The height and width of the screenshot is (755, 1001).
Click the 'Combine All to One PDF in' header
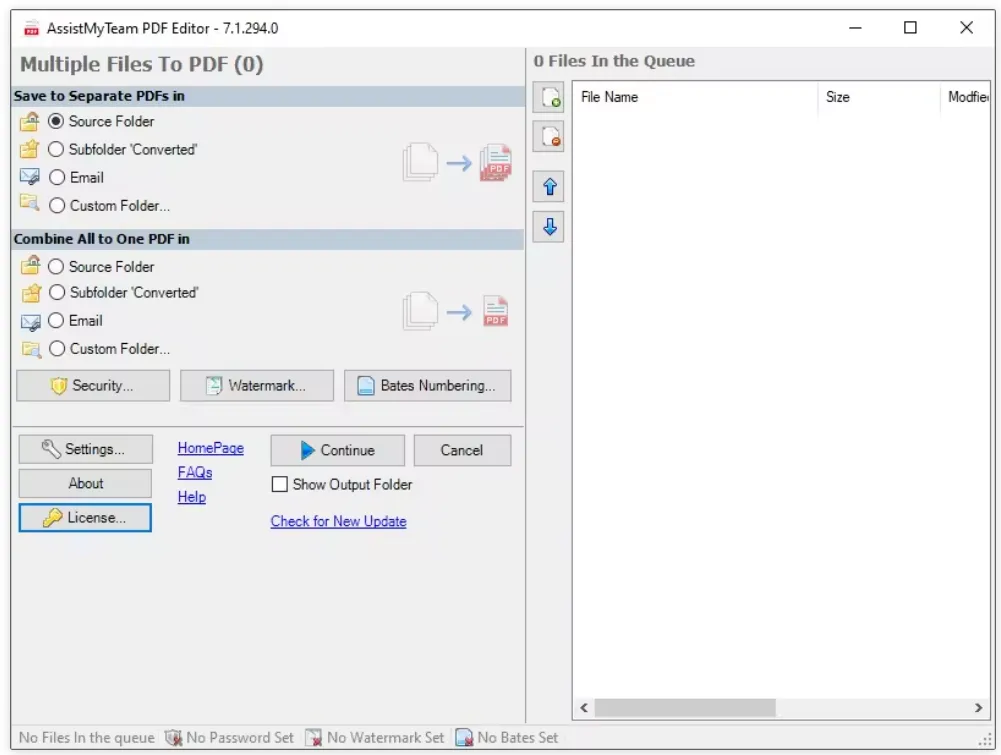(x=268, y=239)
